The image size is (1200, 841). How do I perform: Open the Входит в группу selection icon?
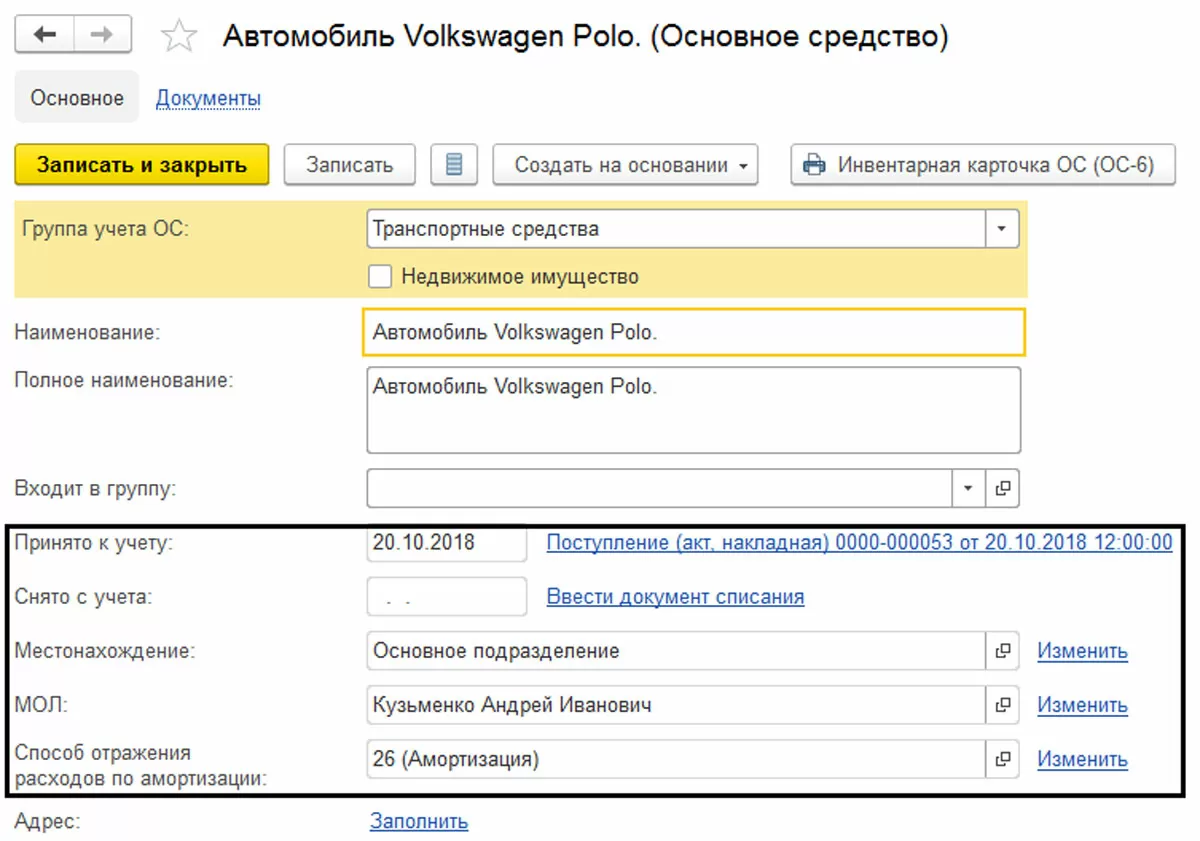pos(1002,488)
